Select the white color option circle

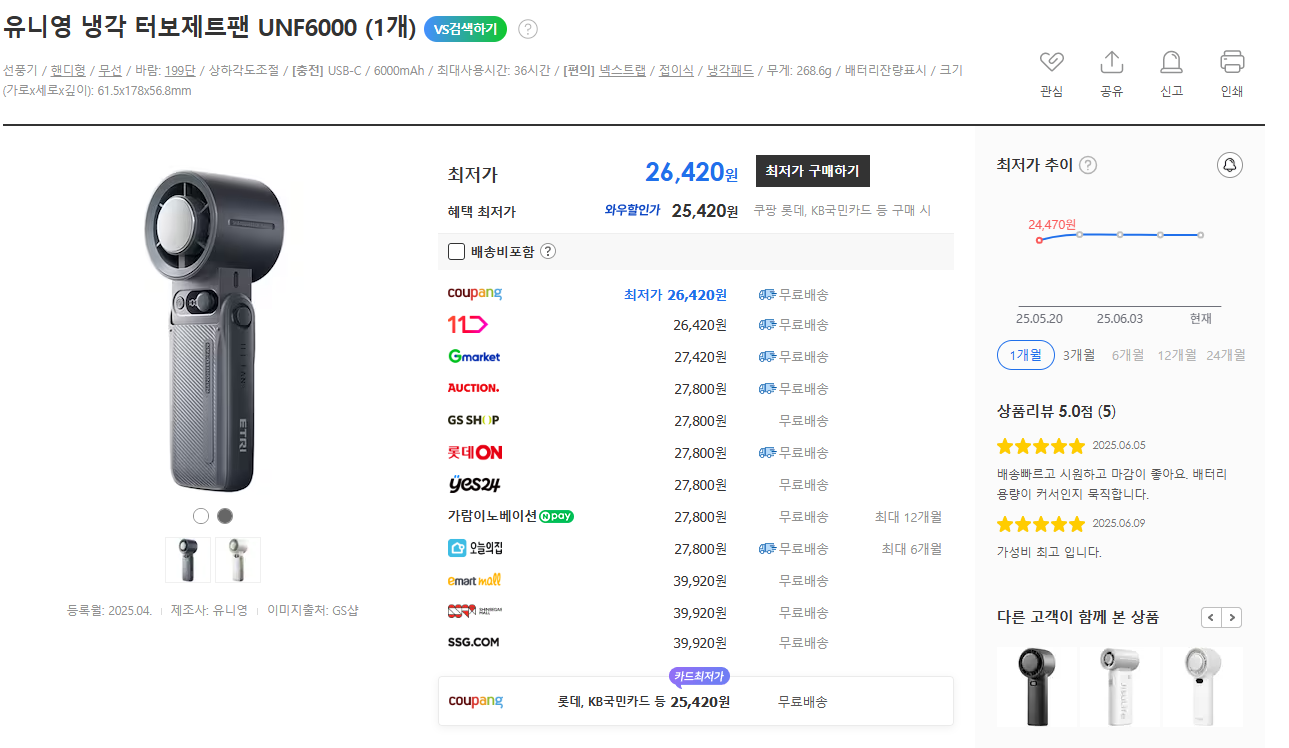[x=201, y=516]
